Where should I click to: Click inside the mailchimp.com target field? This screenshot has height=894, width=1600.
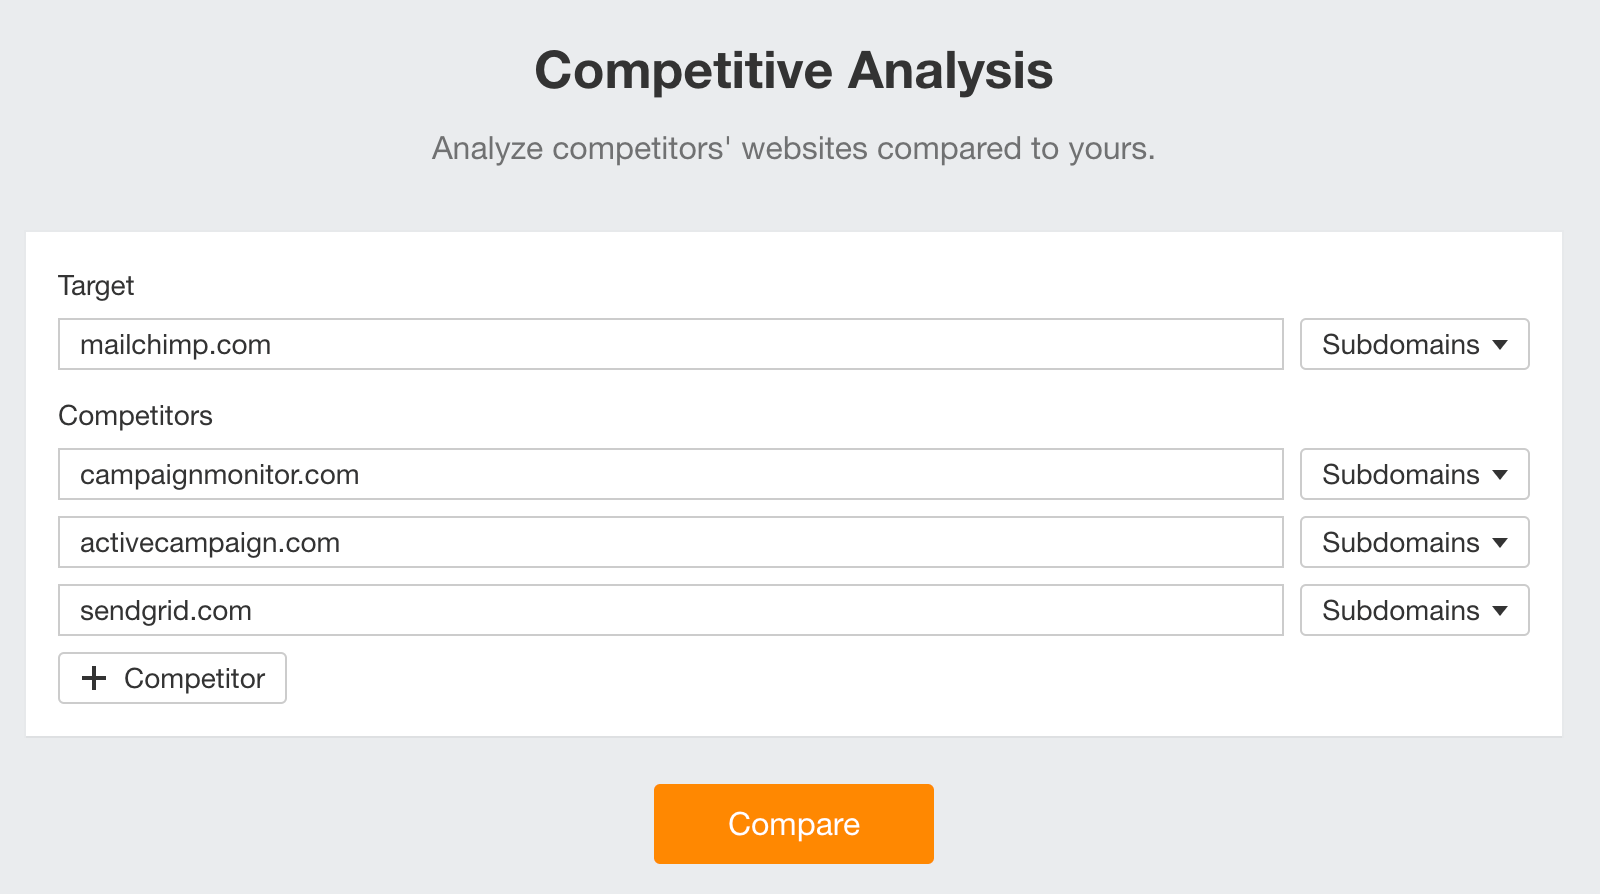tap(670, 344)
